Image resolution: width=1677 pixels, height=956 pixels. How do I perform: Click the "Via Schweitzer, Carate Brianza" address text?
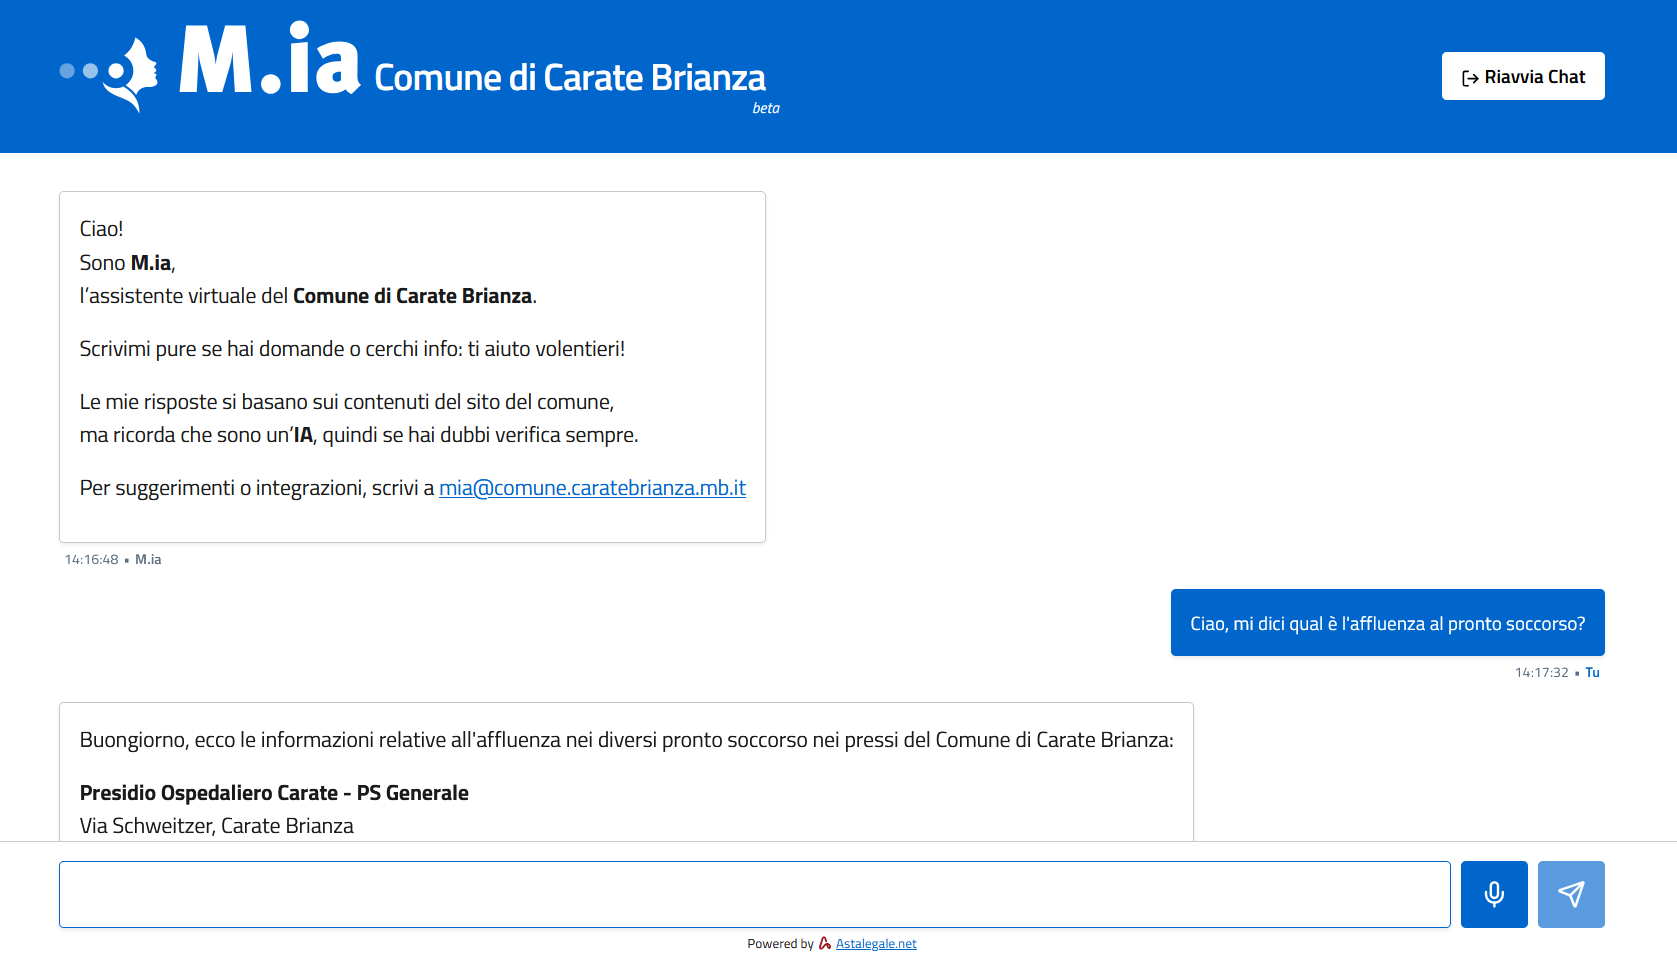point(217,826)
